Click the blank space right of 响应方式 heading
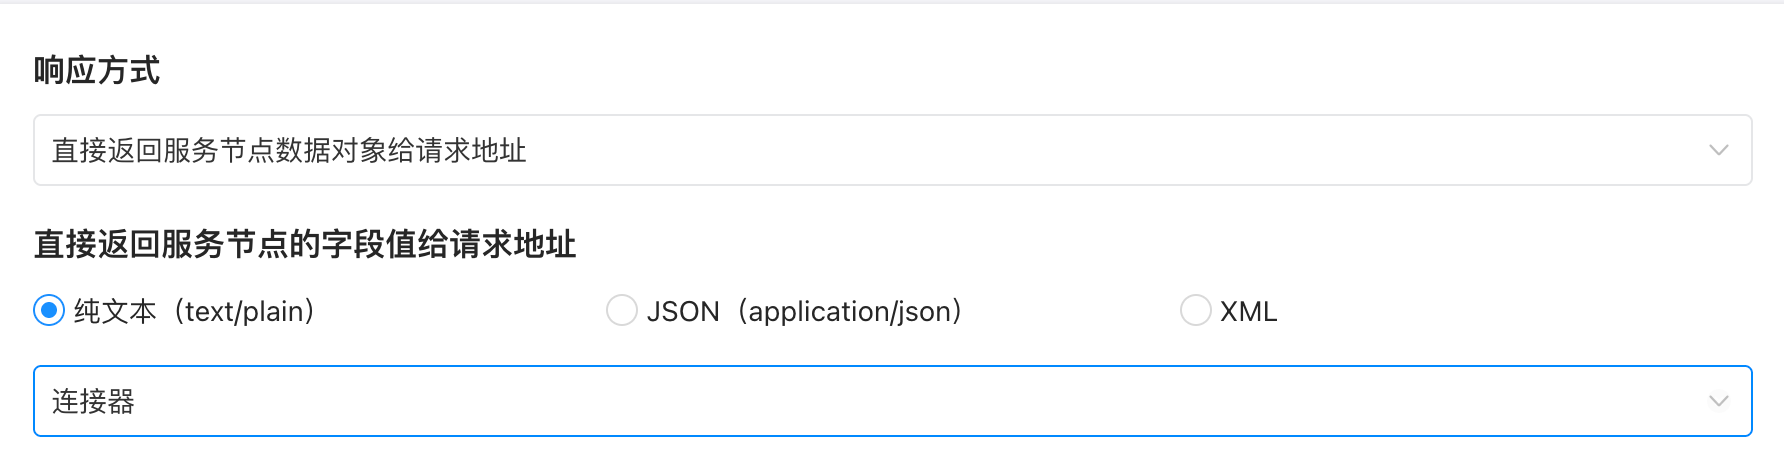Viewport: 1784px width, 468px height. (x=900, y=71)
